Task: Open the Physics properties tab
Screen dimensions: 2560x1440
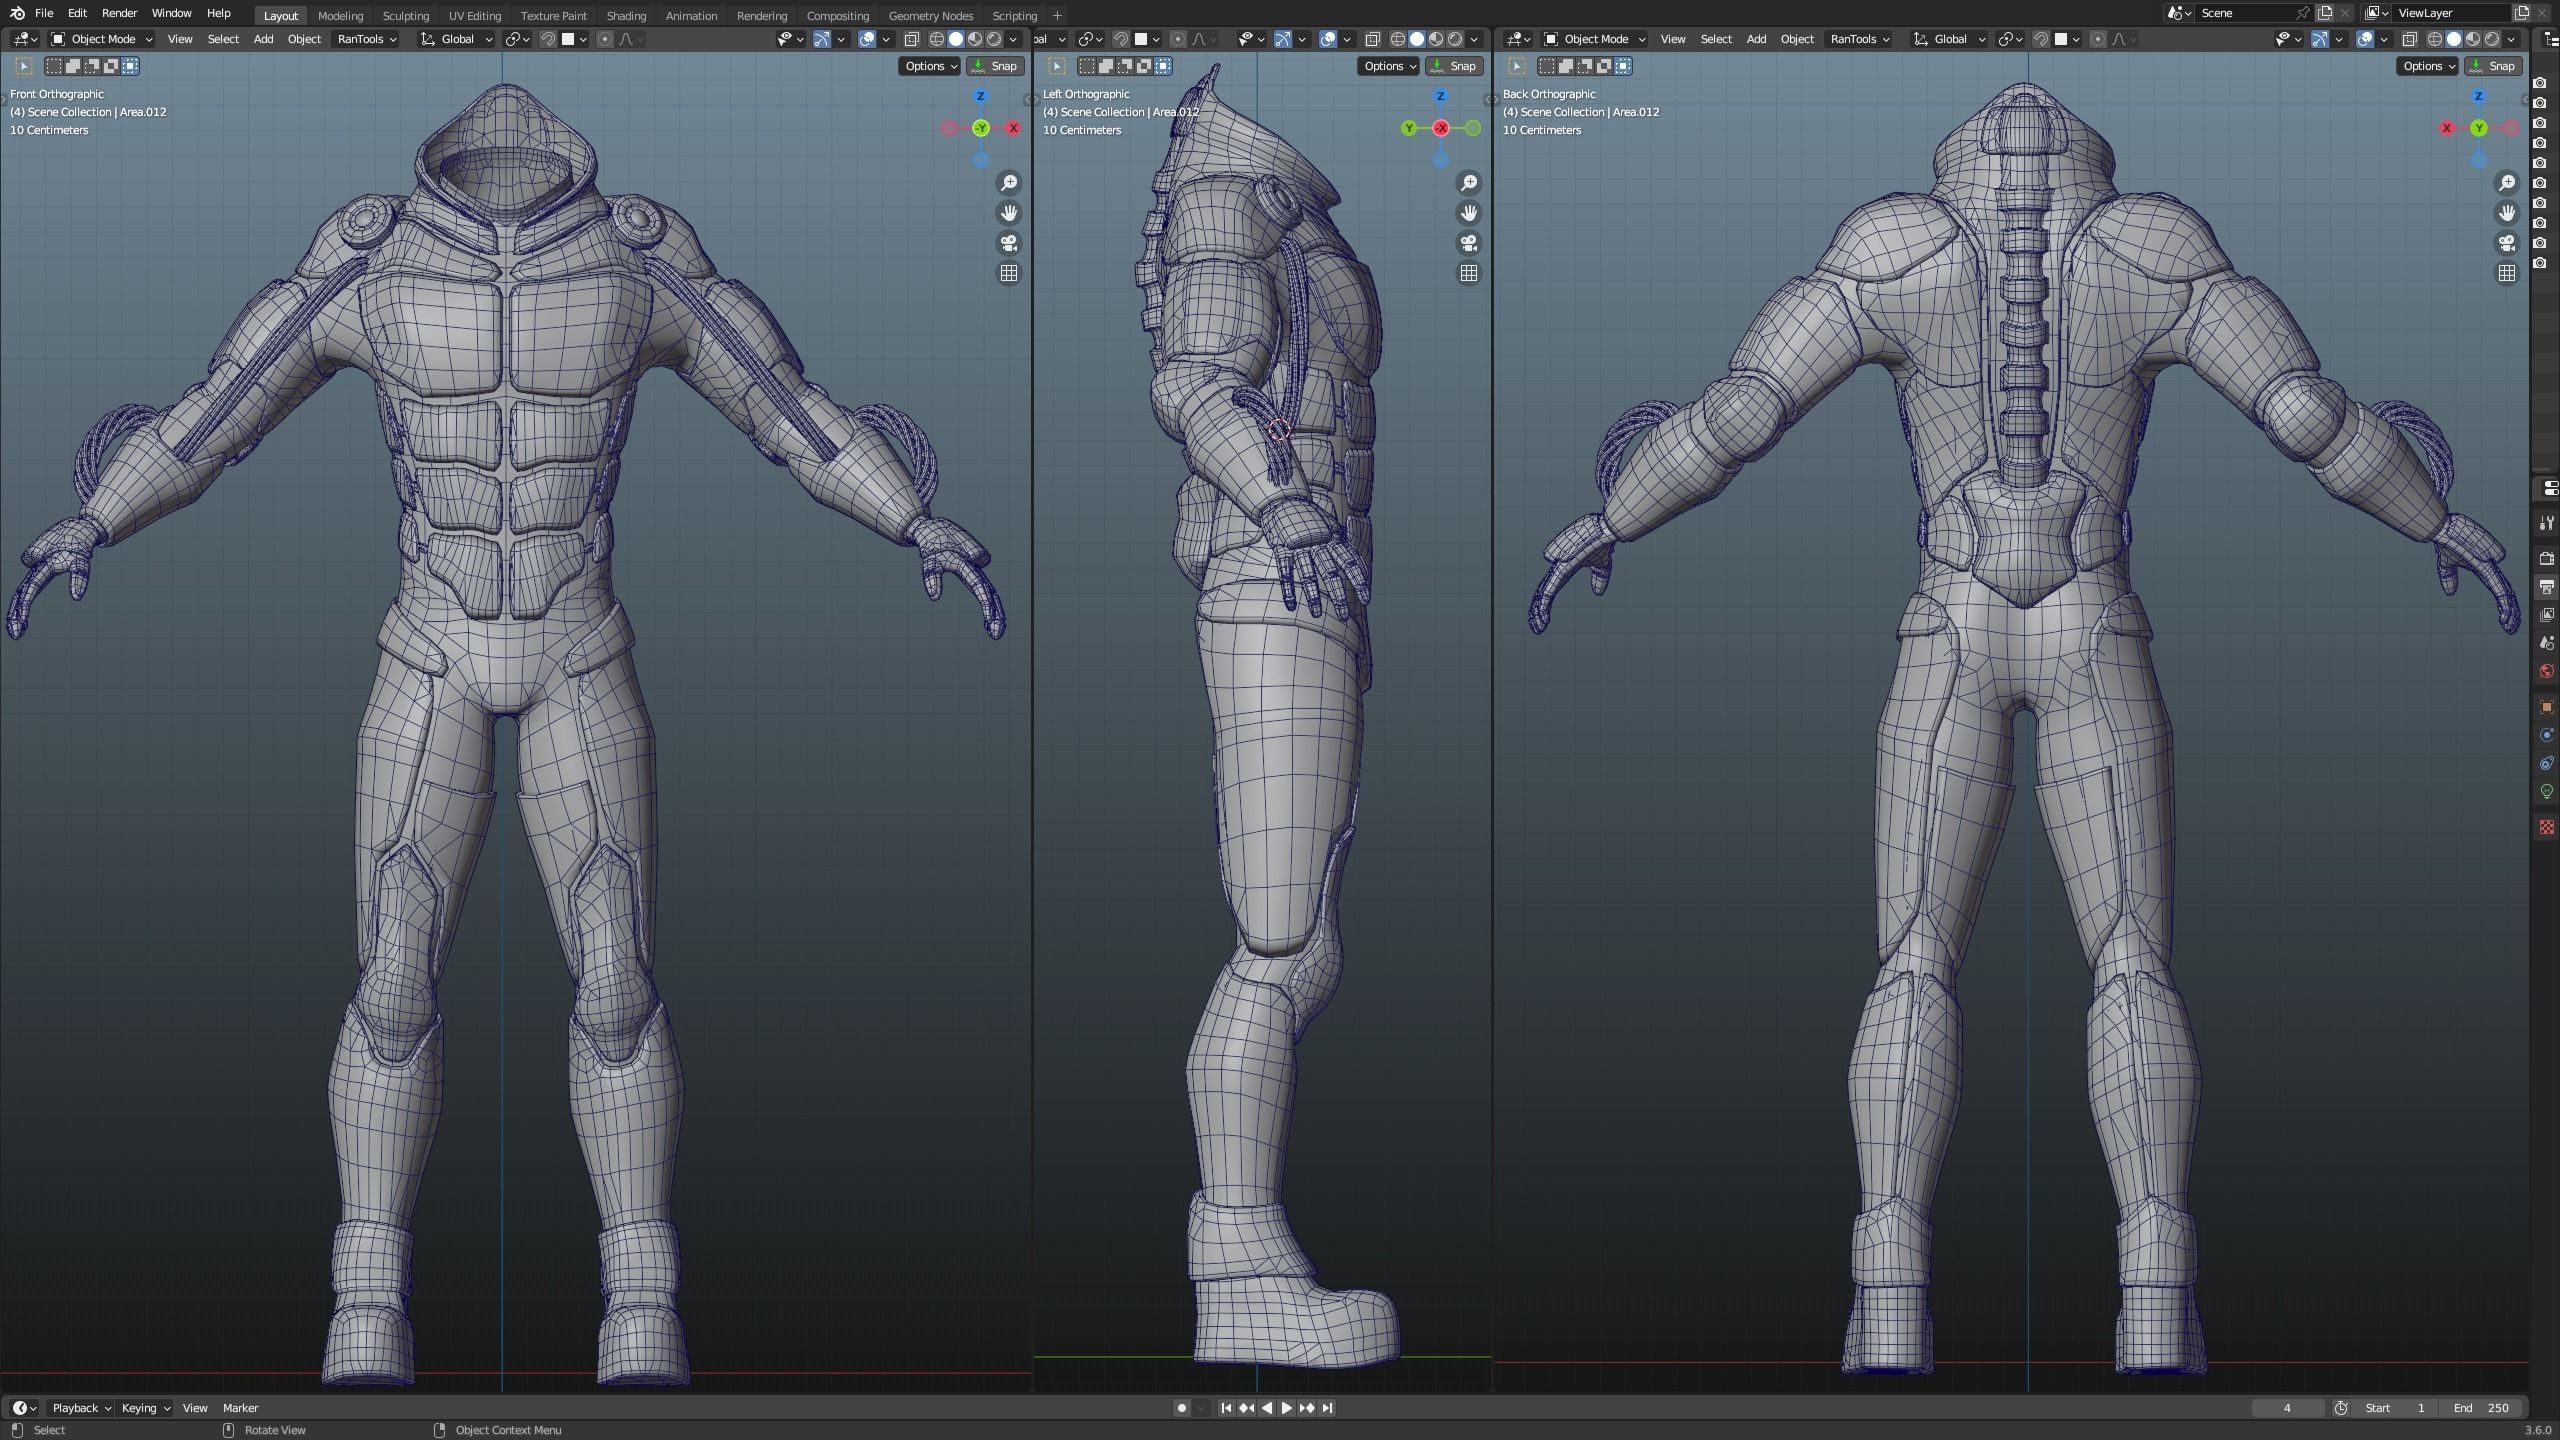Action: [2547, 735]
